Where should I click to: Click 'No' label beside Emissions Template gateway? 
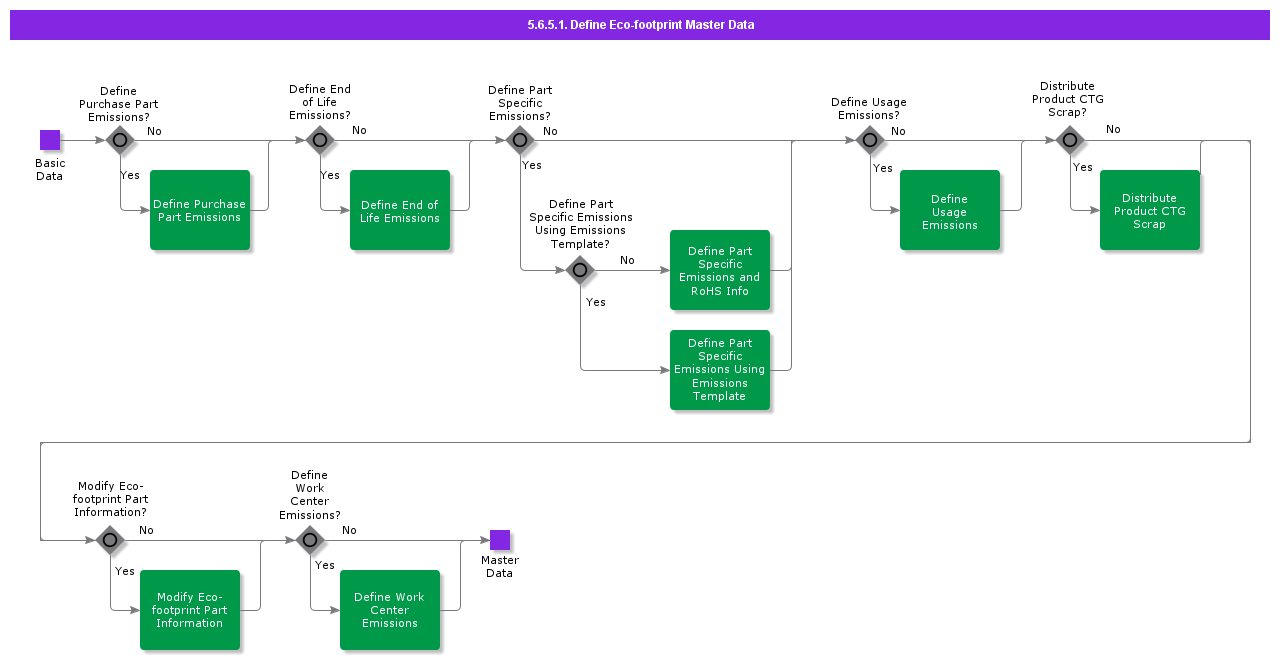tap(627, 260)
